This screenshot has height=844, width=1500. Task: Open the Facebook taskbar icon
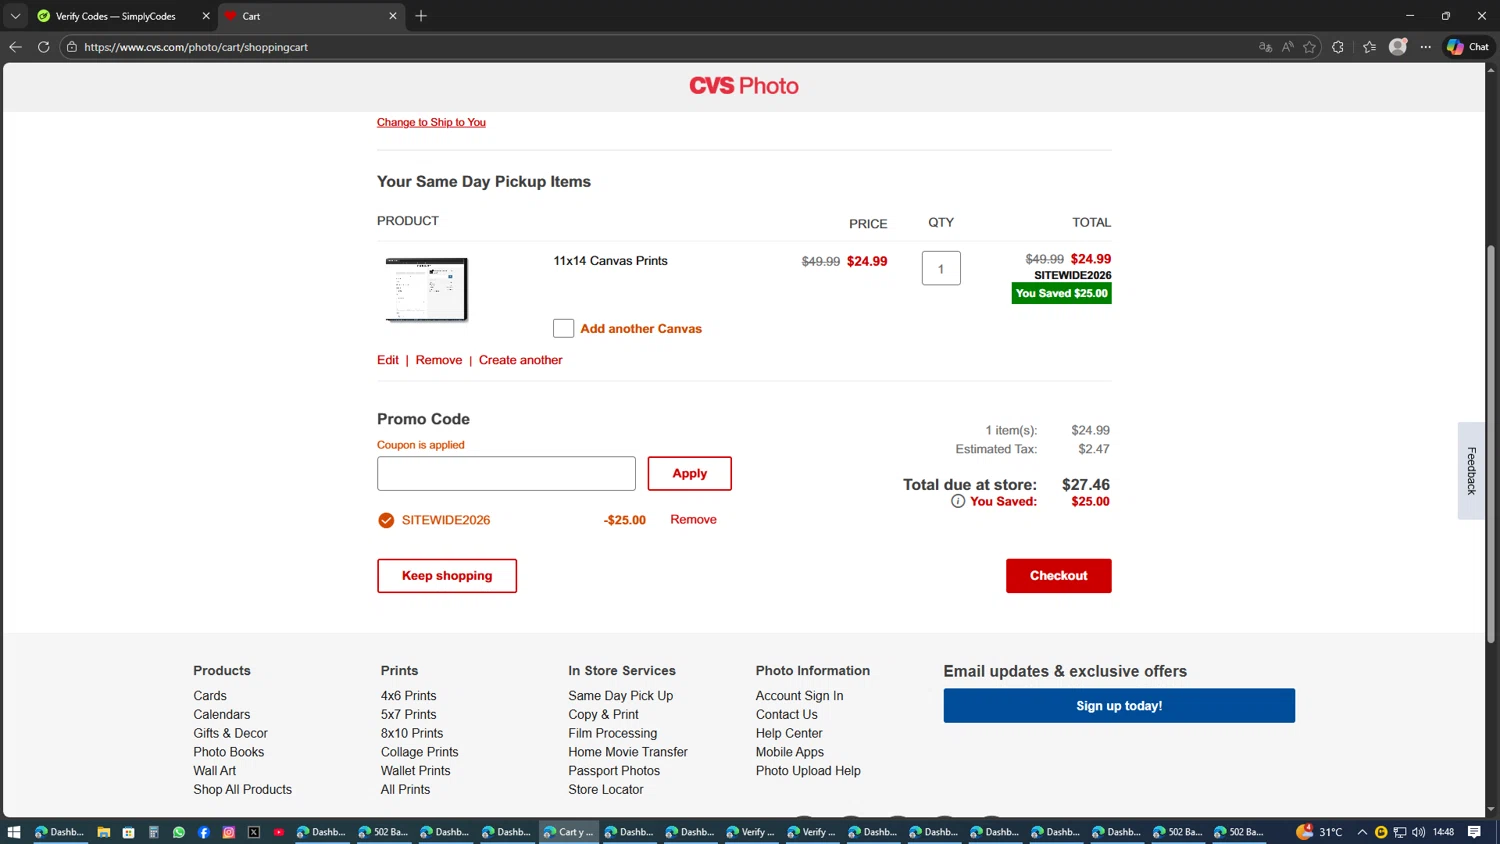pos(204,832)
